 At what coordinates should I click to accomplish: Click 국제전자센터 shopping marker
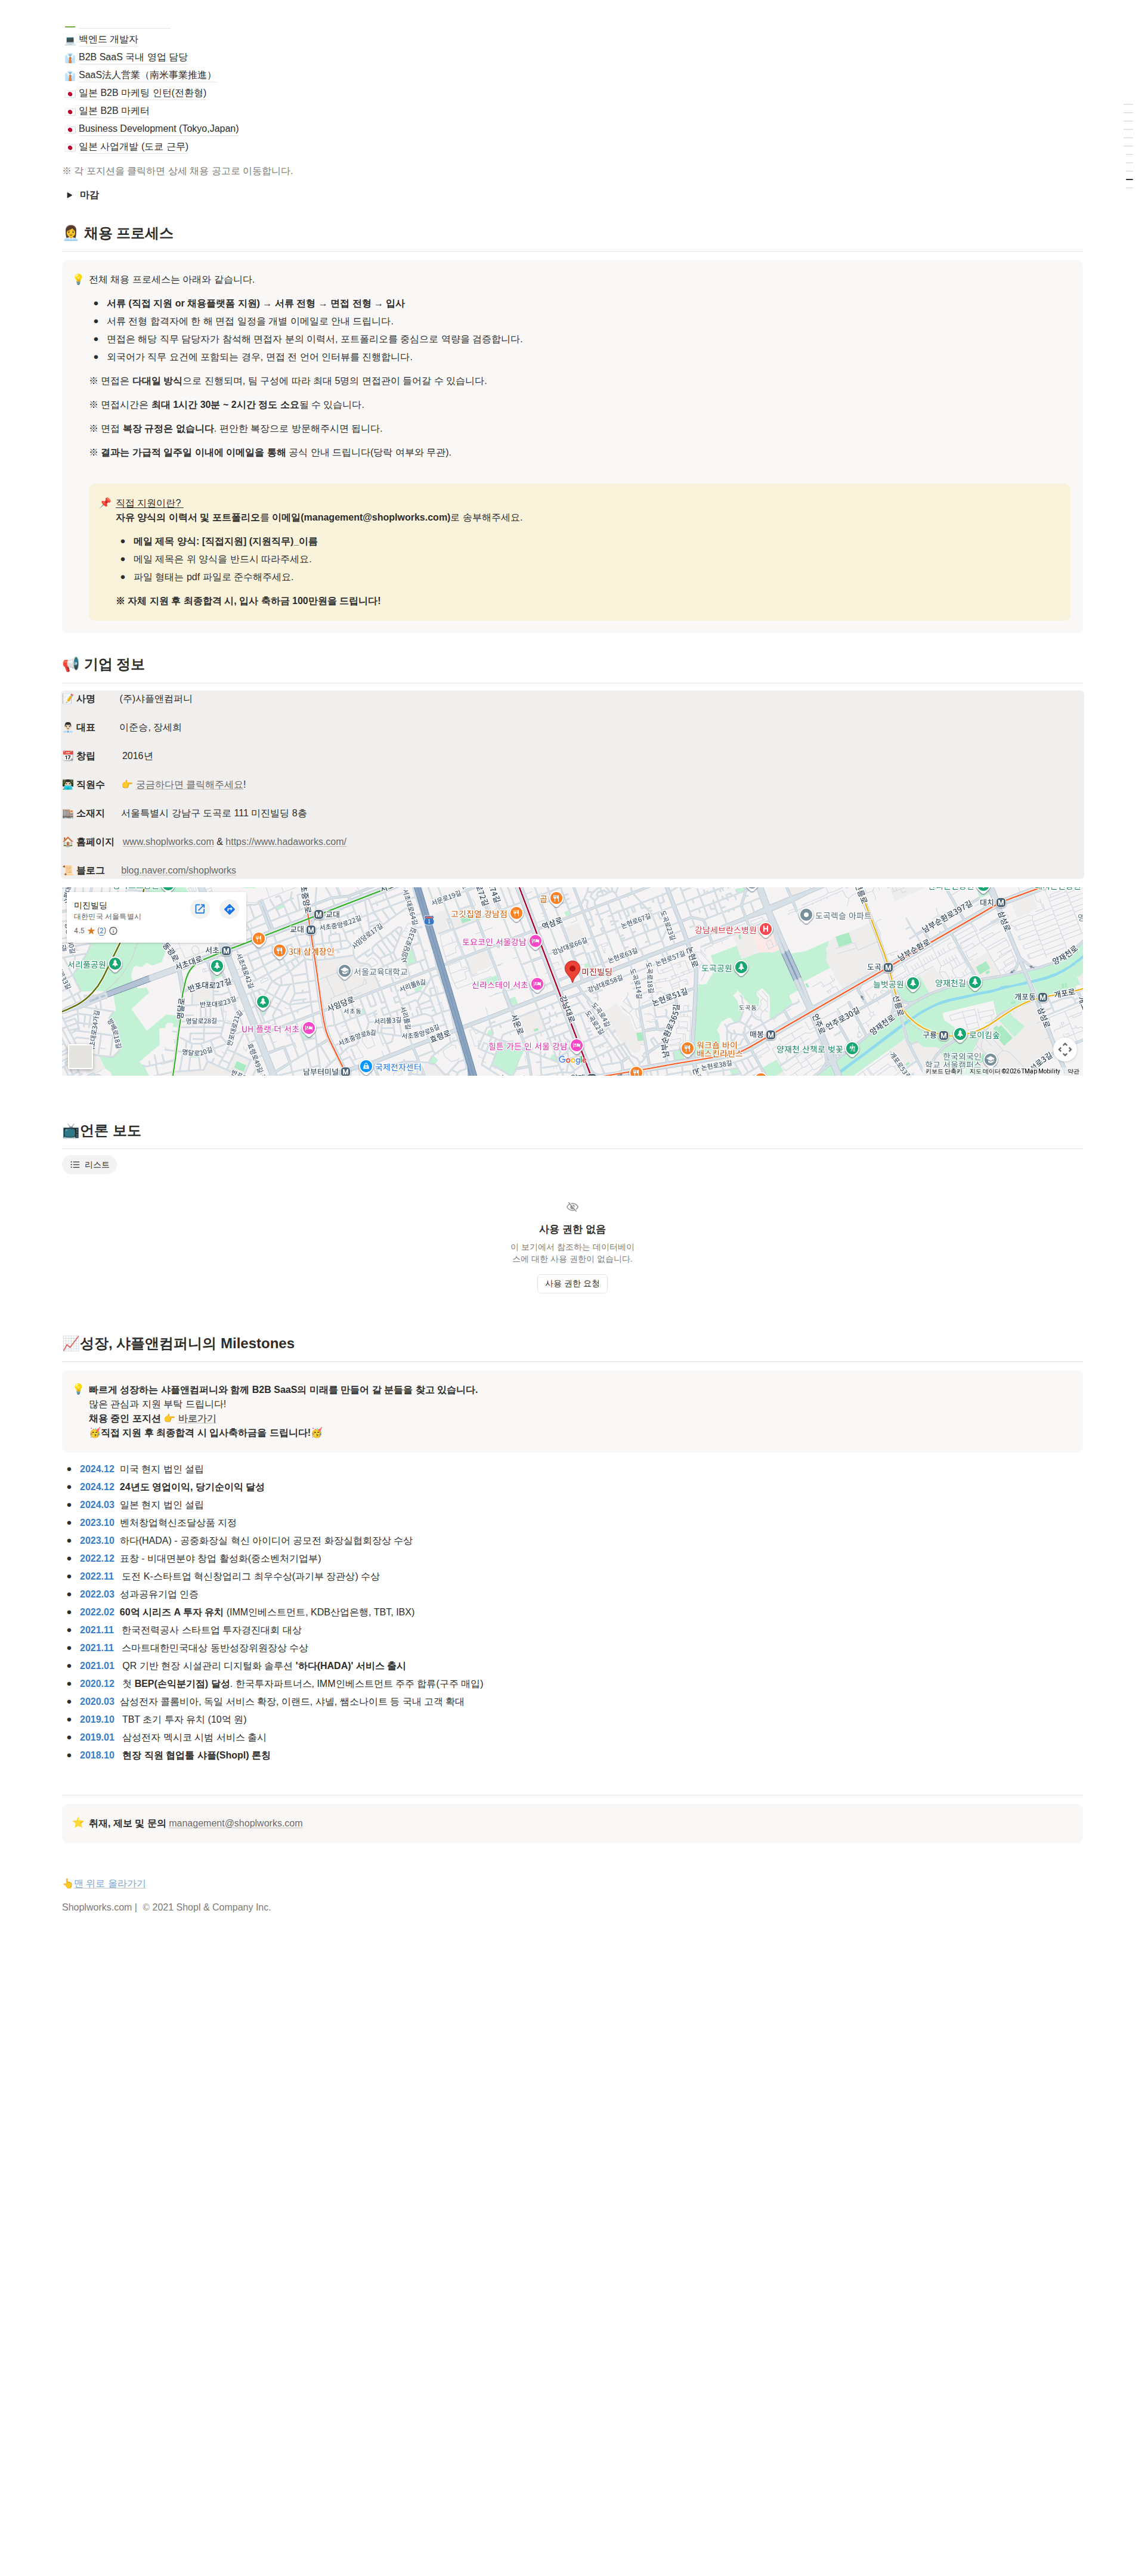366,1066
